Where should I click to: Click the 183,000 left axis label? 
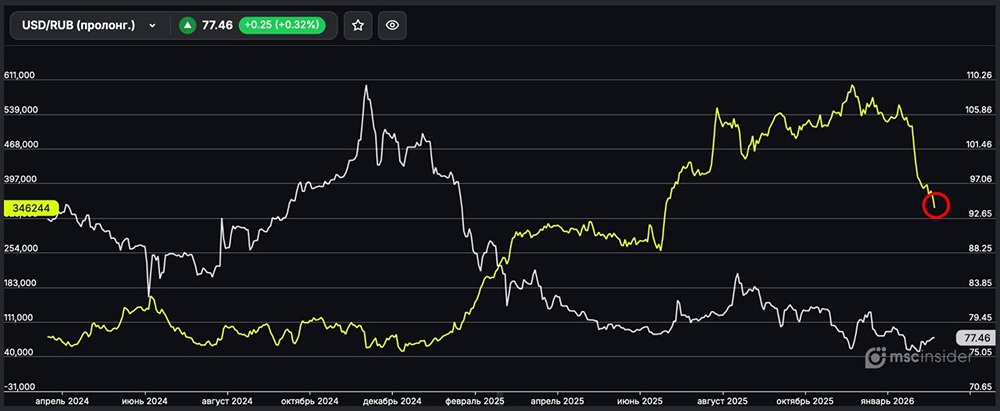(20, 283)
